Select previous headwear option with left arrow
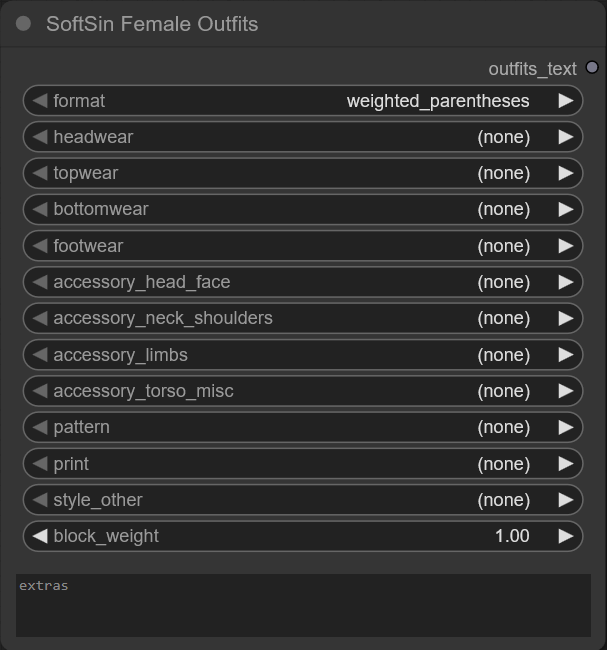Image resolution: width=607 pixels, height=650 pixels. (x=39, y=137)
